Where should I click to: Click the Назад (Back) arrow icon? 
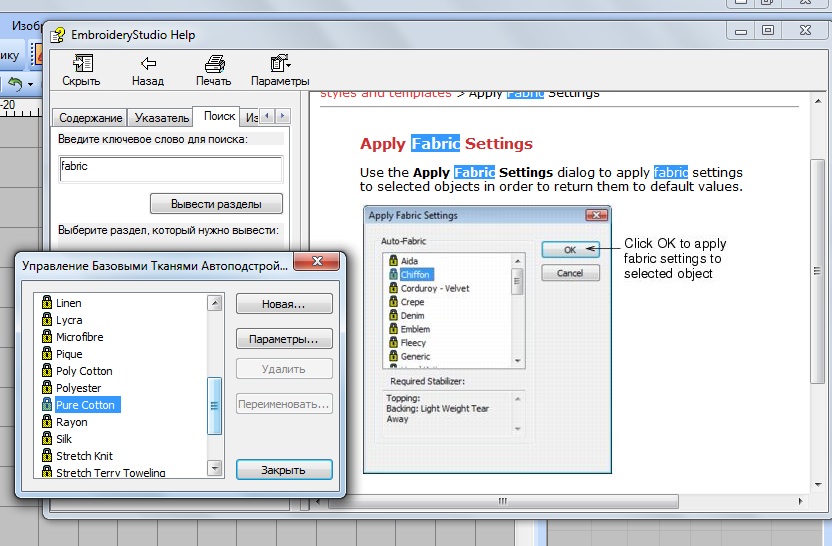click(x=147, y=63)
